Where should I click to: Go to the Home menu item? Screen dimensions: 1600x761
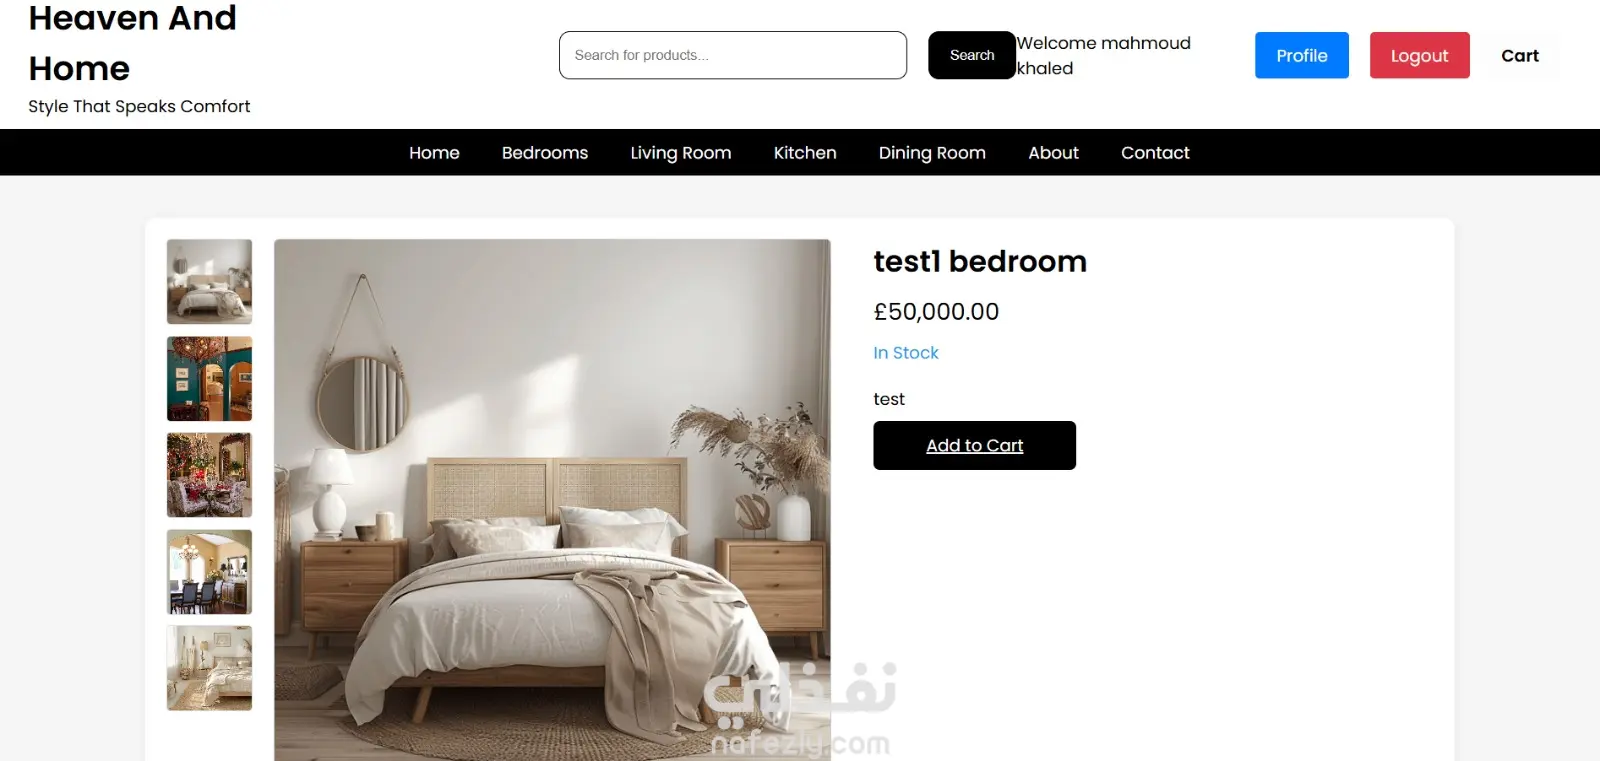pos(434,153)
